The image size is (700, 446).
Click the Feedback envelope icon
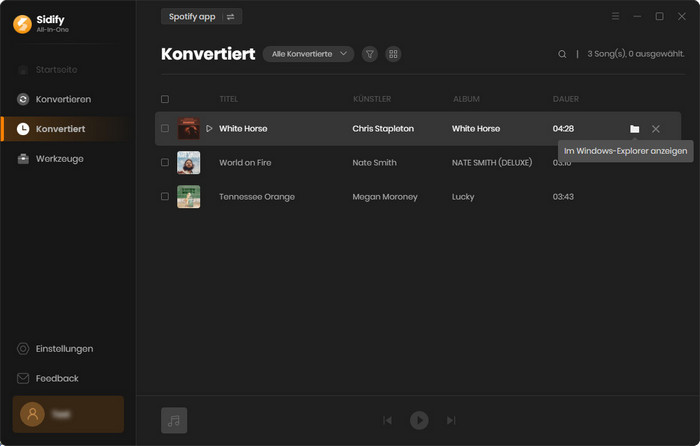(23, 379)
